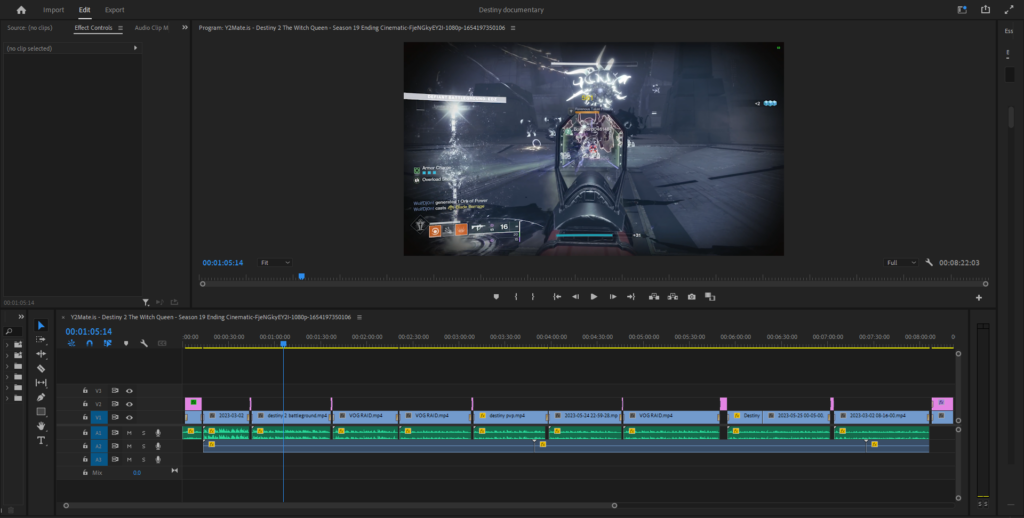Open timeline sequence panel menu
This screenshot has height=518, width=1024.
click(359, 317)
